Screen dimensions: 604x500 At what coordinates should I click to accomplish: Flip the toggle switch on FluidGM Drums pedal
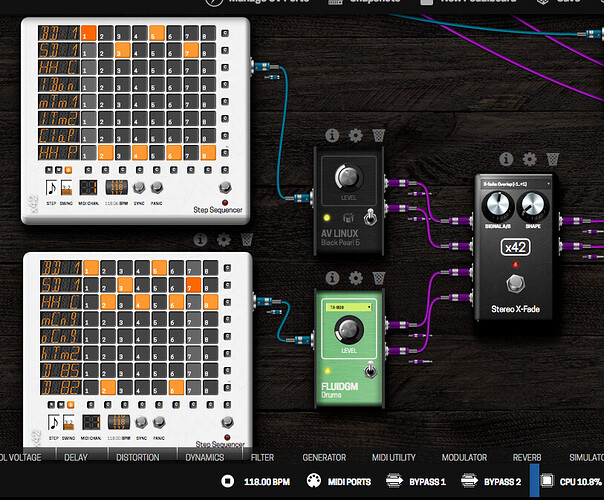(x=370, y=370)
